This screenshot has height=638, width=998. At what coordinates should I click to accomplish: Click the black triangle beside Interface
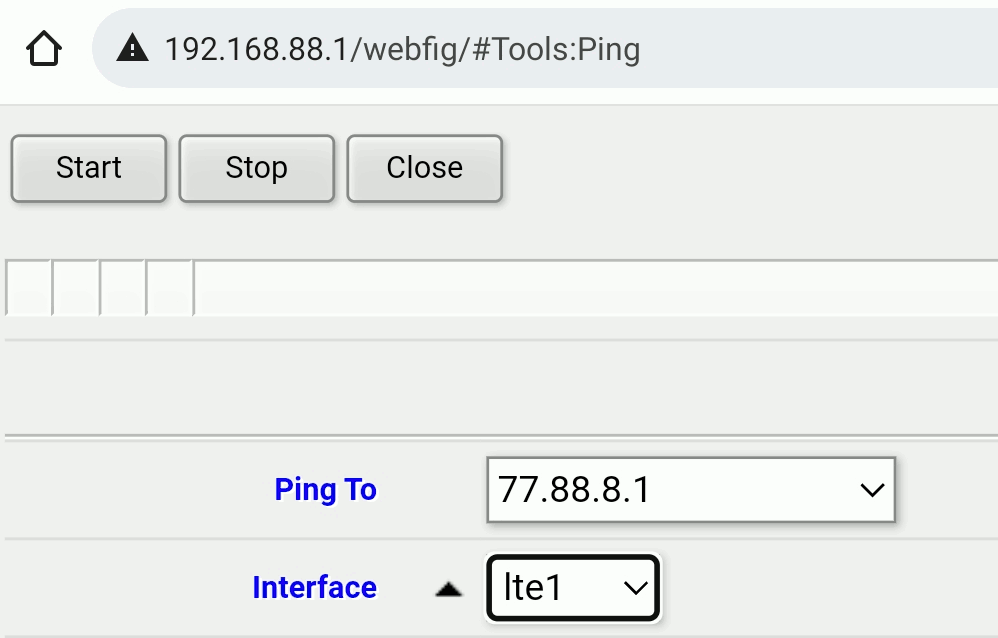click(x=449, y=589)
